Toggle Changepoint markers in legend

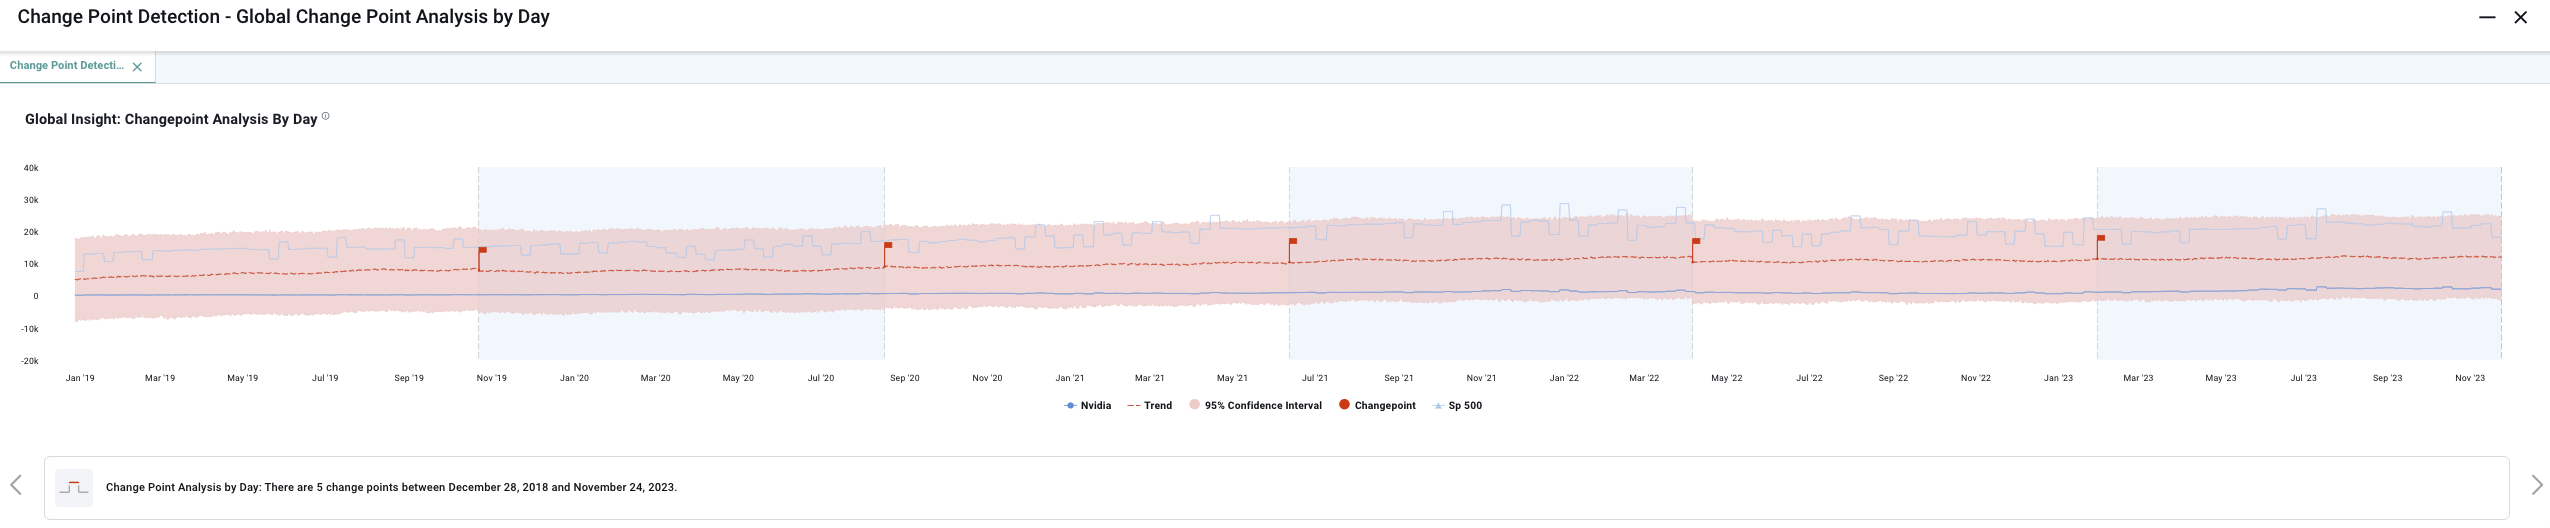pyautogui.click(x=1377, y=406)
